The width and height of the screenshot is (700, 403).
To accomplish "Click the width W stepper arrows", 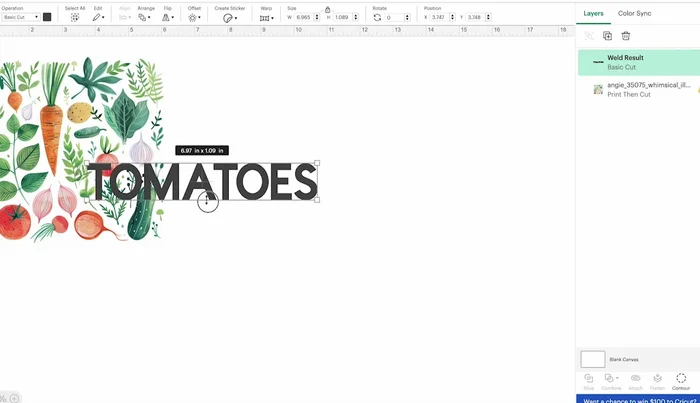I will point(317,17).
